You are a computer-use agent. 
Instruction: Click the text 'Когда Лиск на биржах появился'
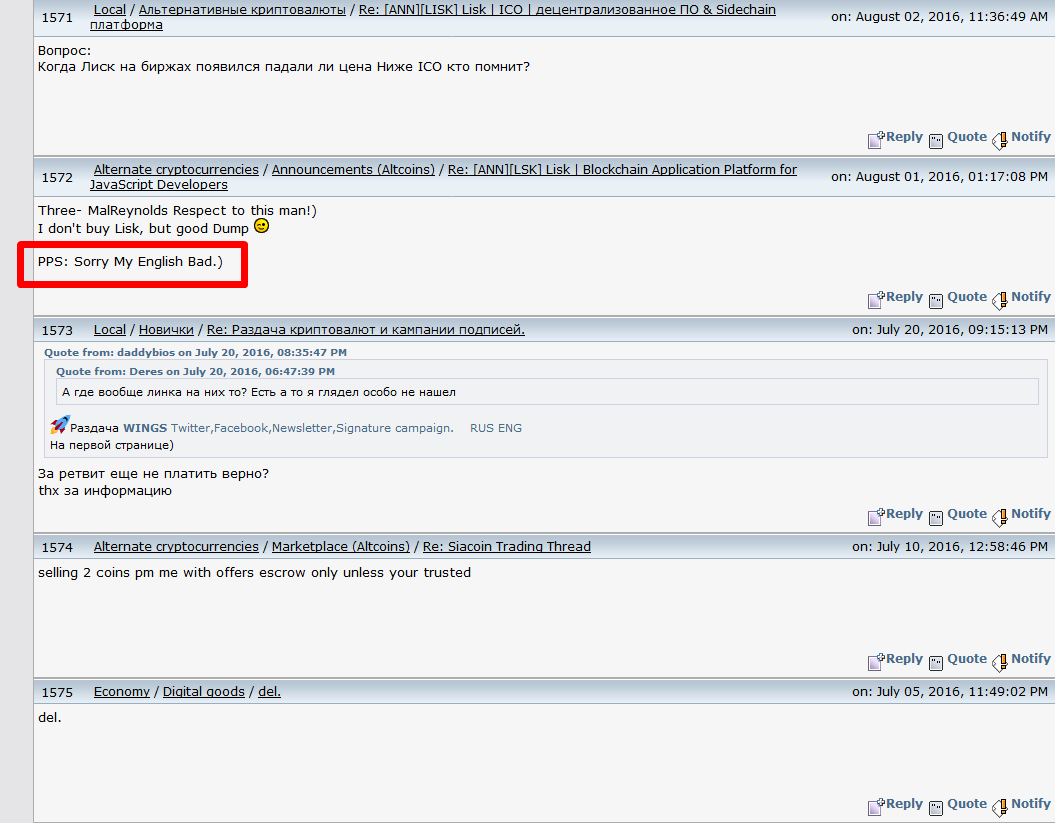149,67
